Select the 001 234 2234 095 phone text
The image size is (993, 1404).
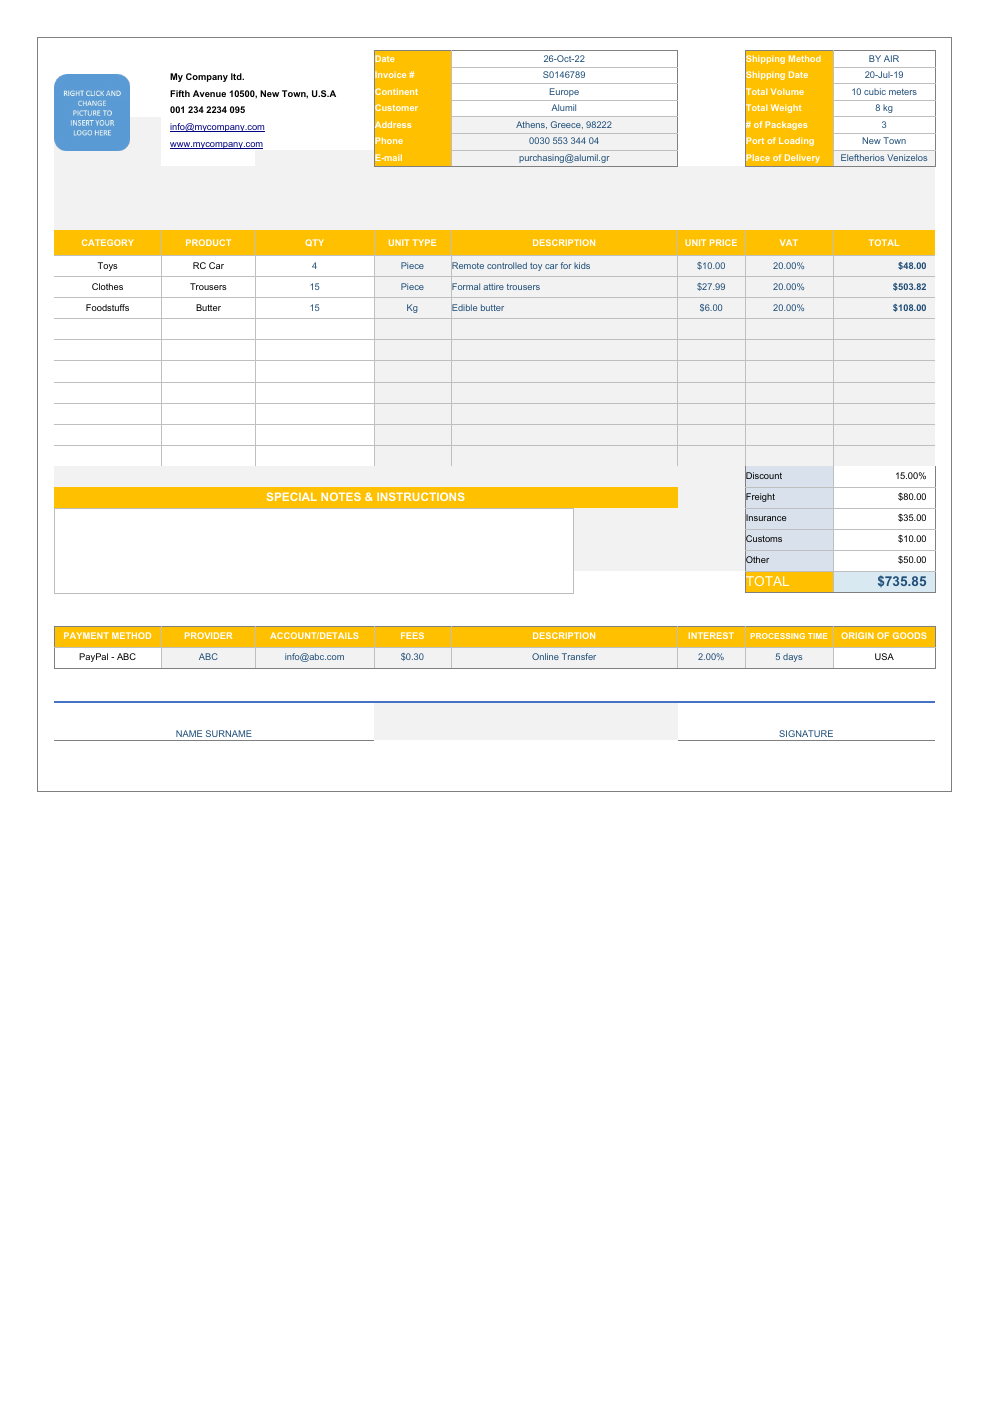(207, 110)
